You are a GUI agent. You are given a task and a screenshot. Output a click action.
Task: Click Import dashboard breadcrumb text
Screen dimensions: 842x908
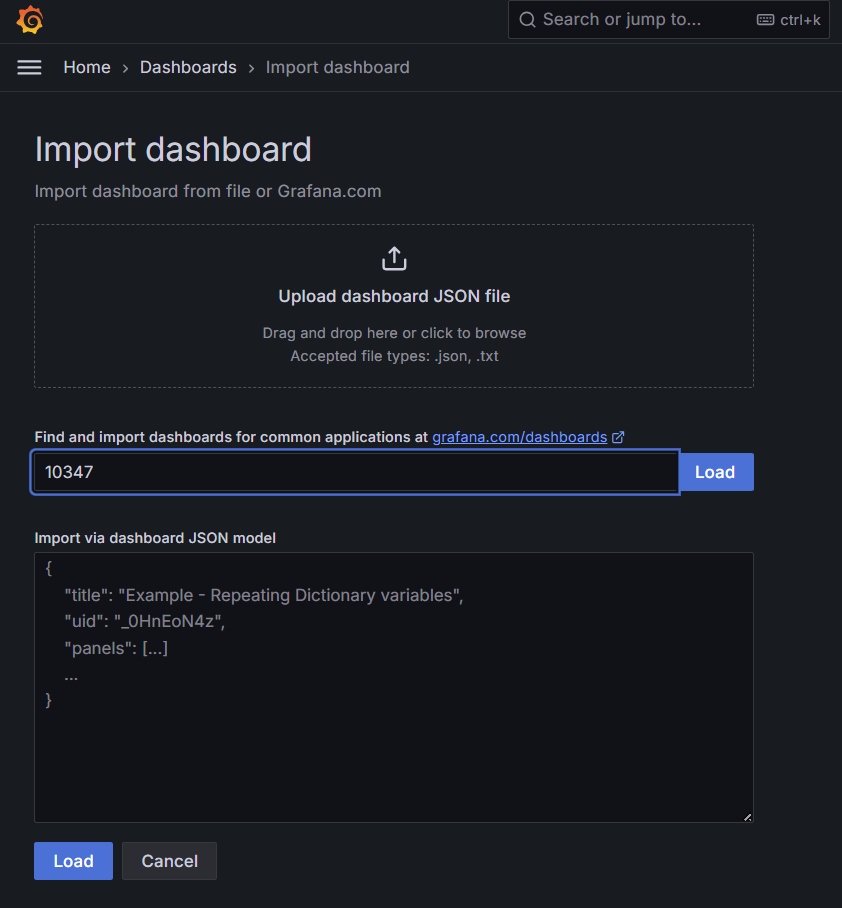click(x=338, y=67)
